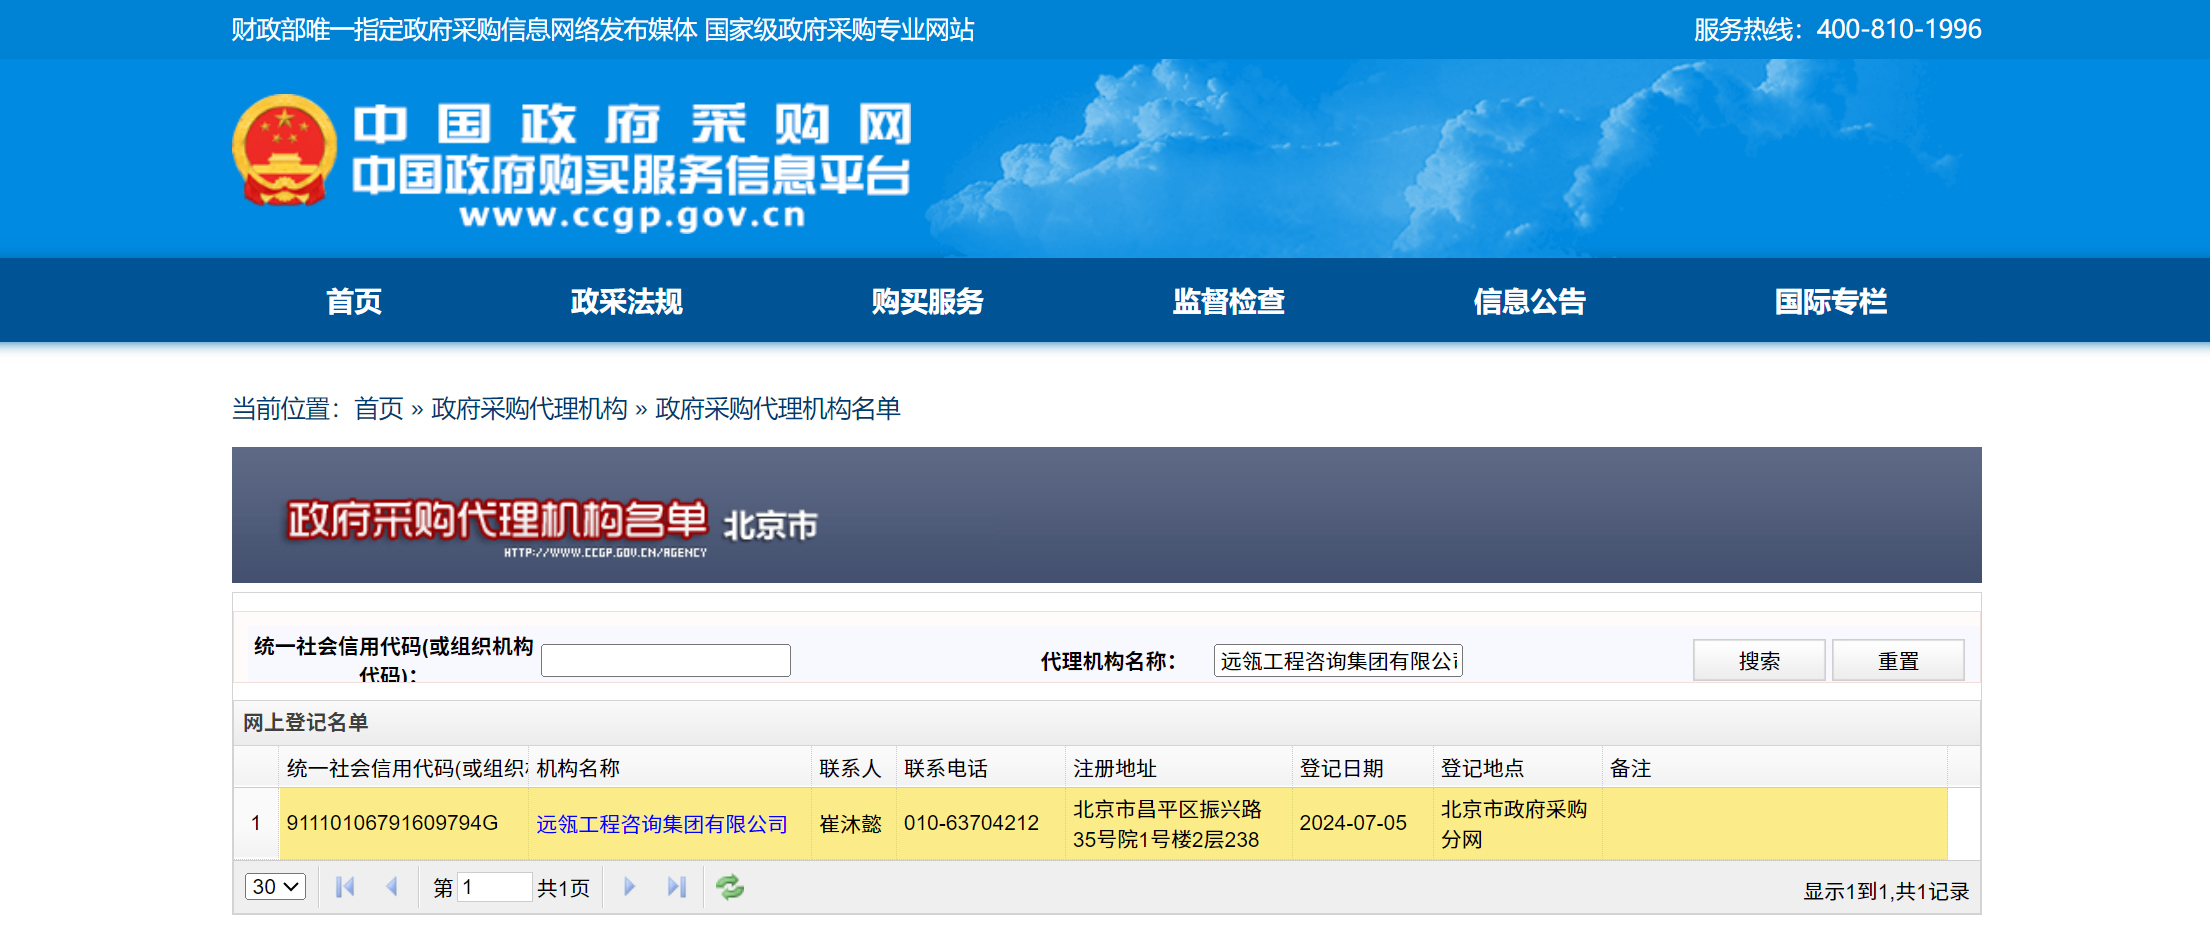Select credit code cell 91110106791609794G

tap(404, 823)
